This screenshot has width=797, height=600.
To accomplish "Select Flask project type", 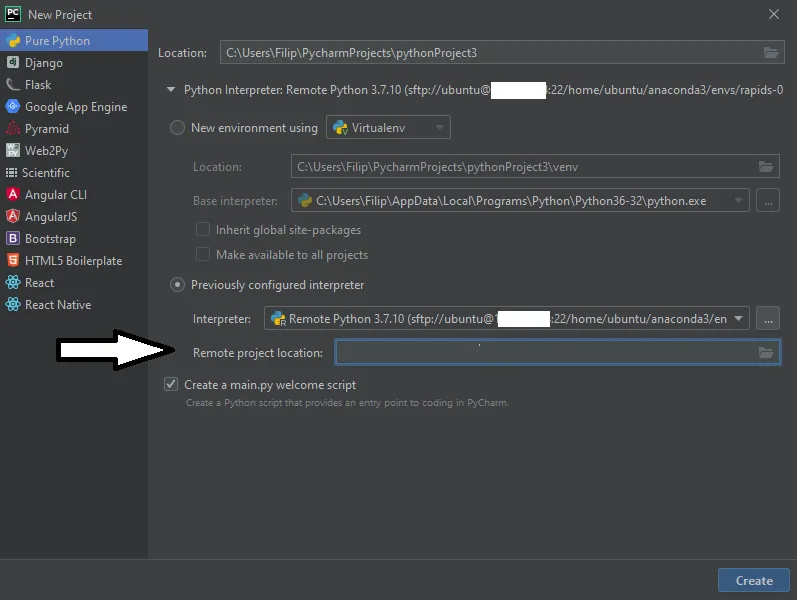I will (x=74, y=84).
